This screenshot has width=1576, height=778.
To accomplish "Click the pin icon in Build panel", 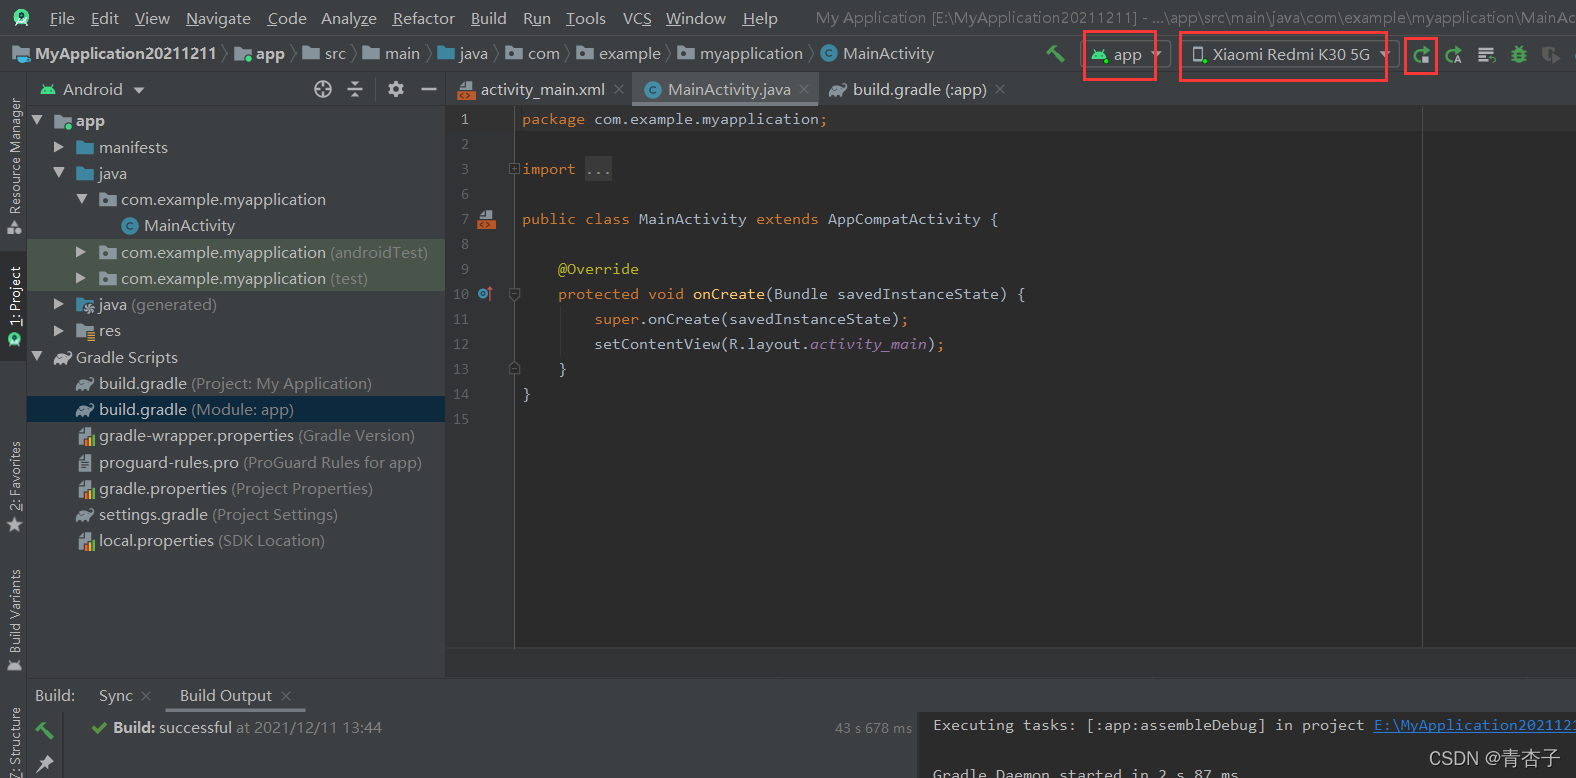I will [44, 764].
